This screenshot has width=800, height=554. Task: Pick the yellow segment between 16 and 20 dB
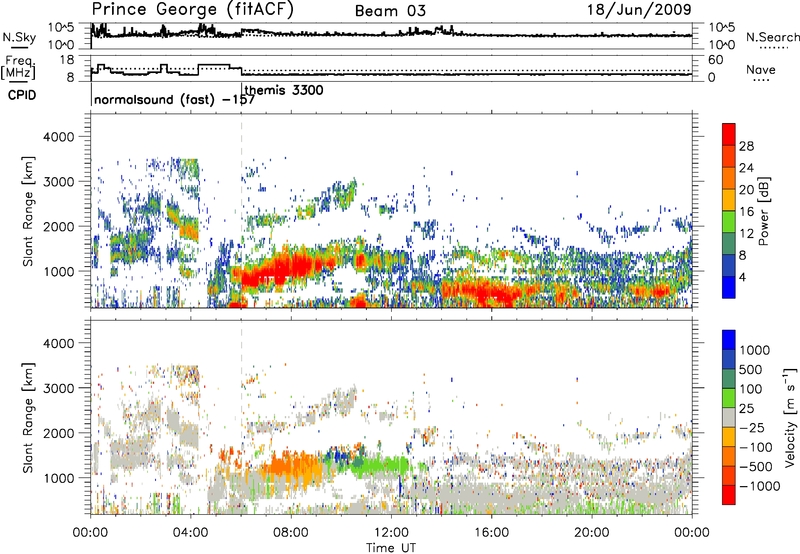click(x=729, y=200)
